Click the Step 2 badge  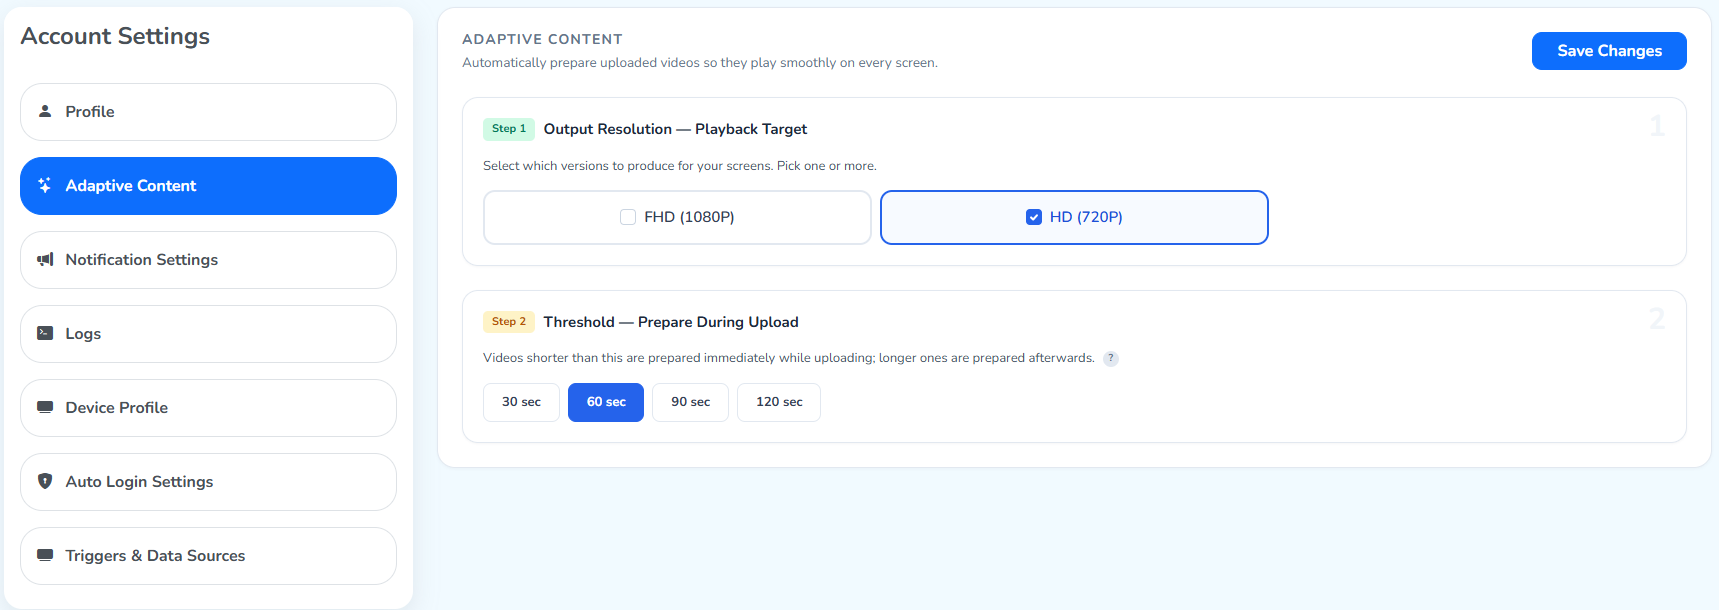pos(509,322)
